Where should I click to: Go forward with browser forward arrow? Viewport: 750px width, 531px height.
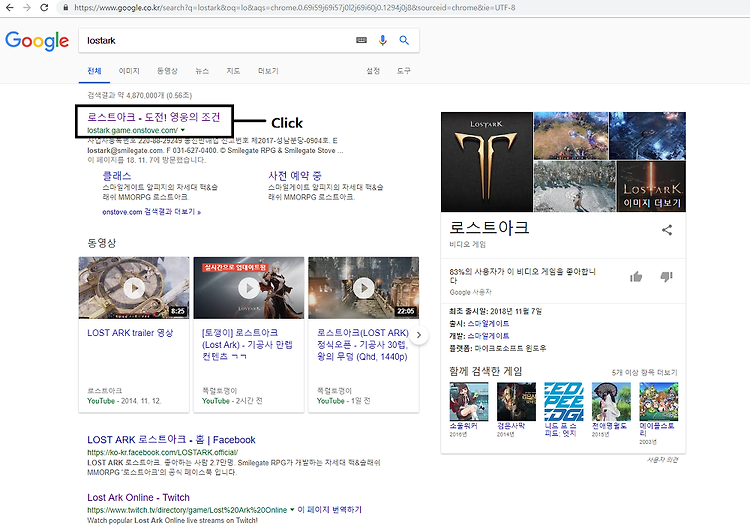27,8
